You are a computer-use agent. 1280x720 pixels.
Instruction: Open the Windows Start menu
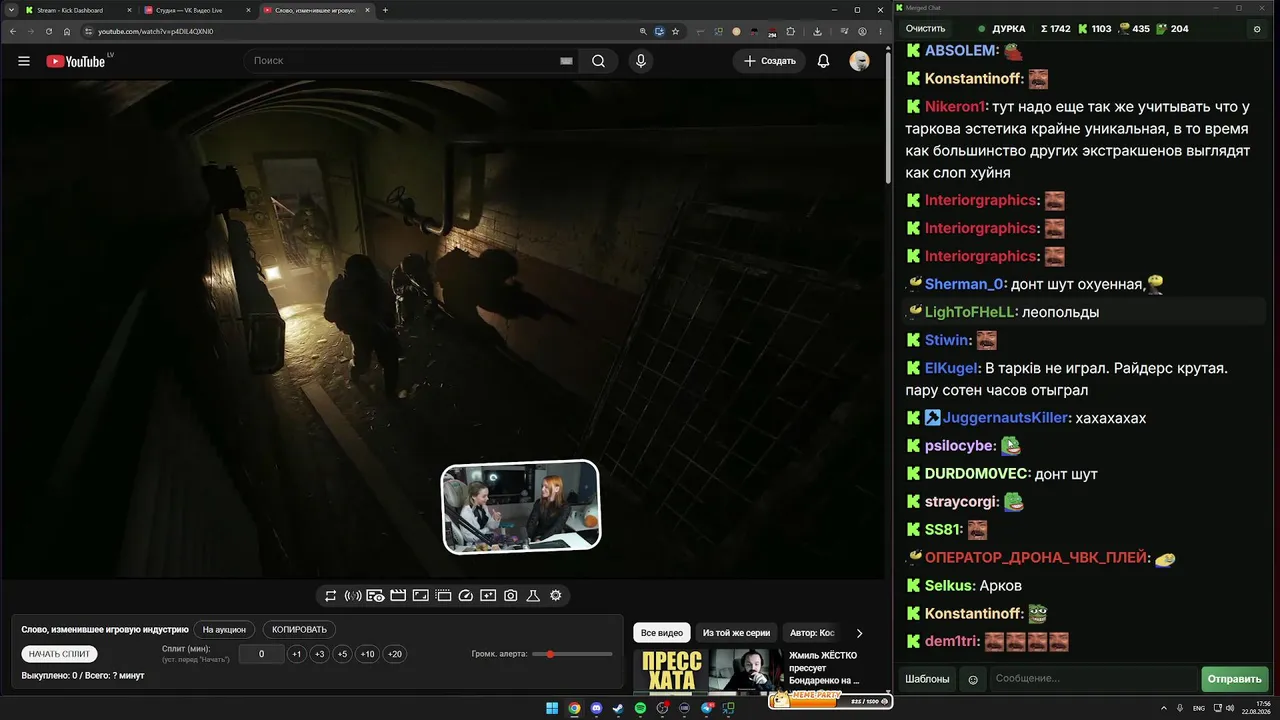coord(552,709)
